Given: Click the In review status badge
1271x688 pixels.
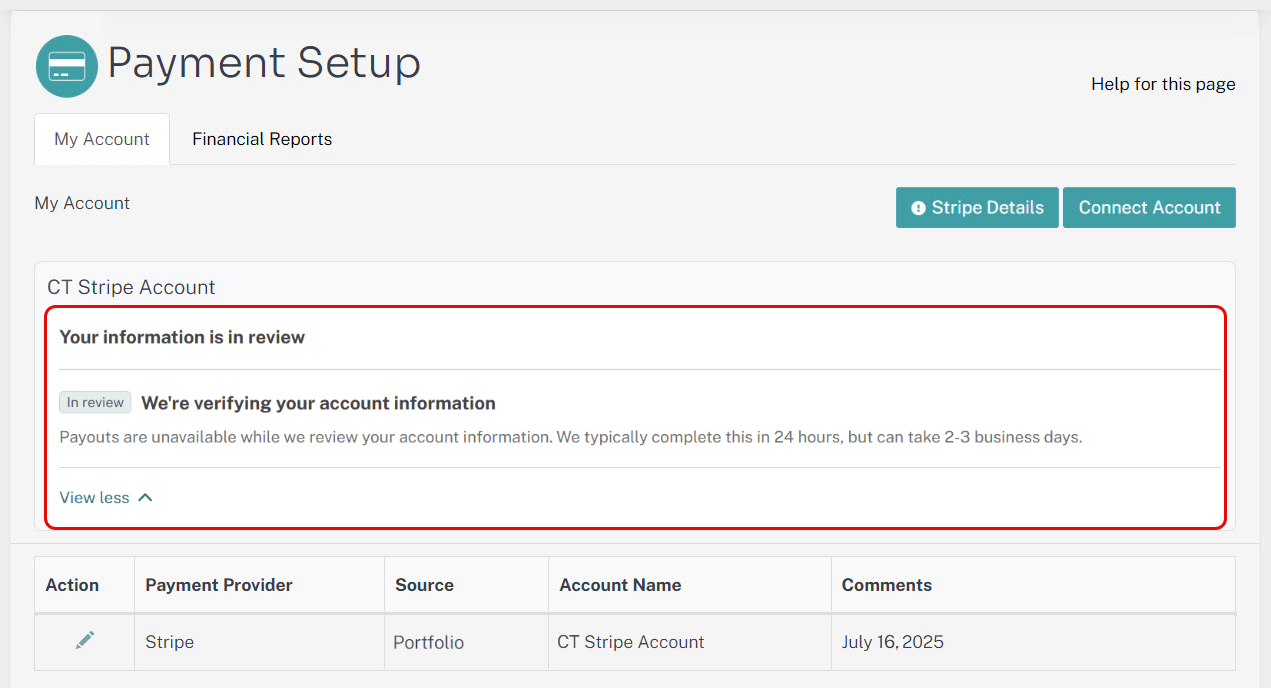Looking at the screenshot, I should pyautogui.click(x=95, y=402).
